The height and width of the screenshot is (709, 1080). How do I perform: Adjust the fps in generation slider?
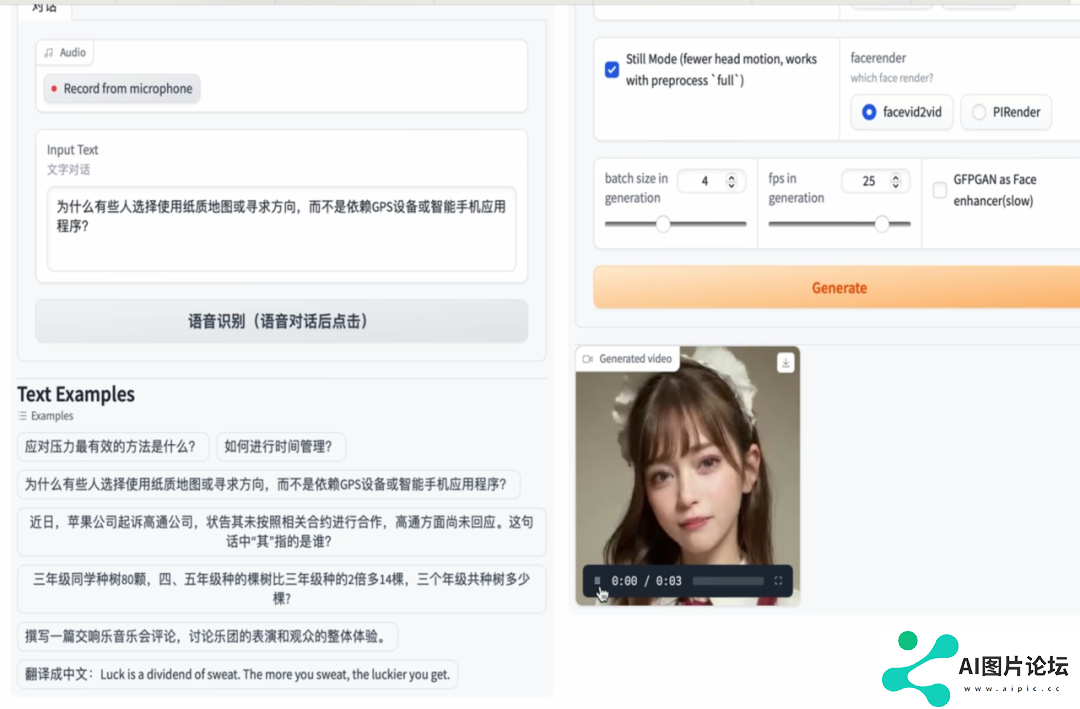coord(840,224)
